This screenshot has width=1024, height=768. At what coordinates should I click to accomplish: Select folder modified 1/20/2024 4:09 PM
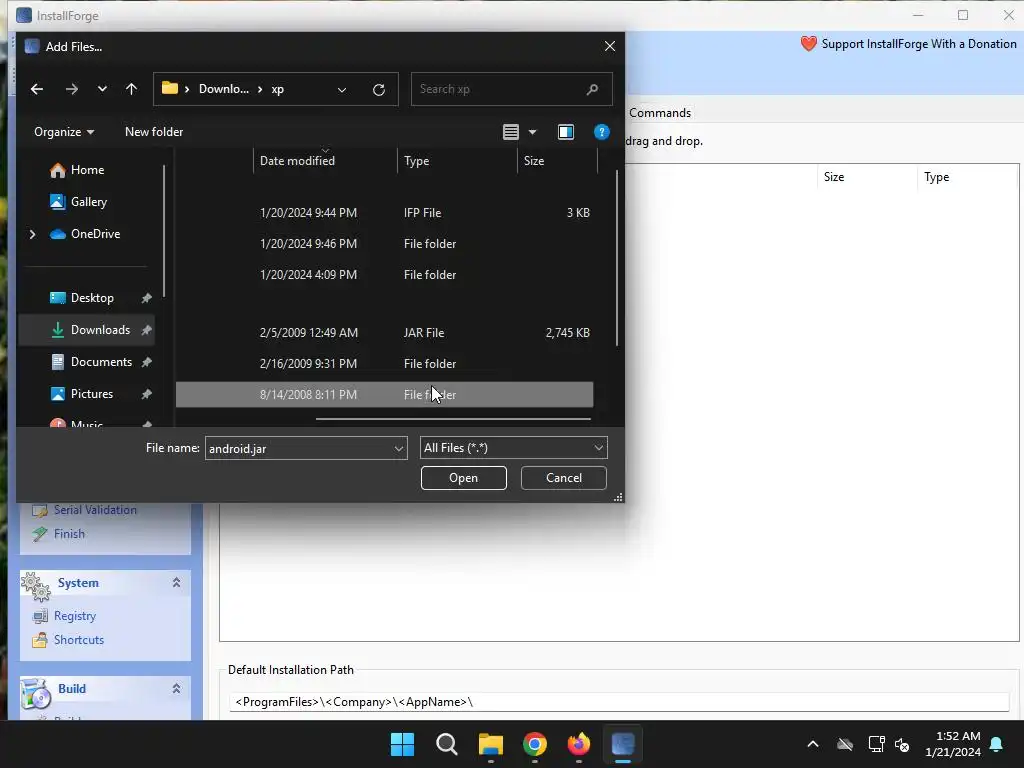click(x=385, y=275)
